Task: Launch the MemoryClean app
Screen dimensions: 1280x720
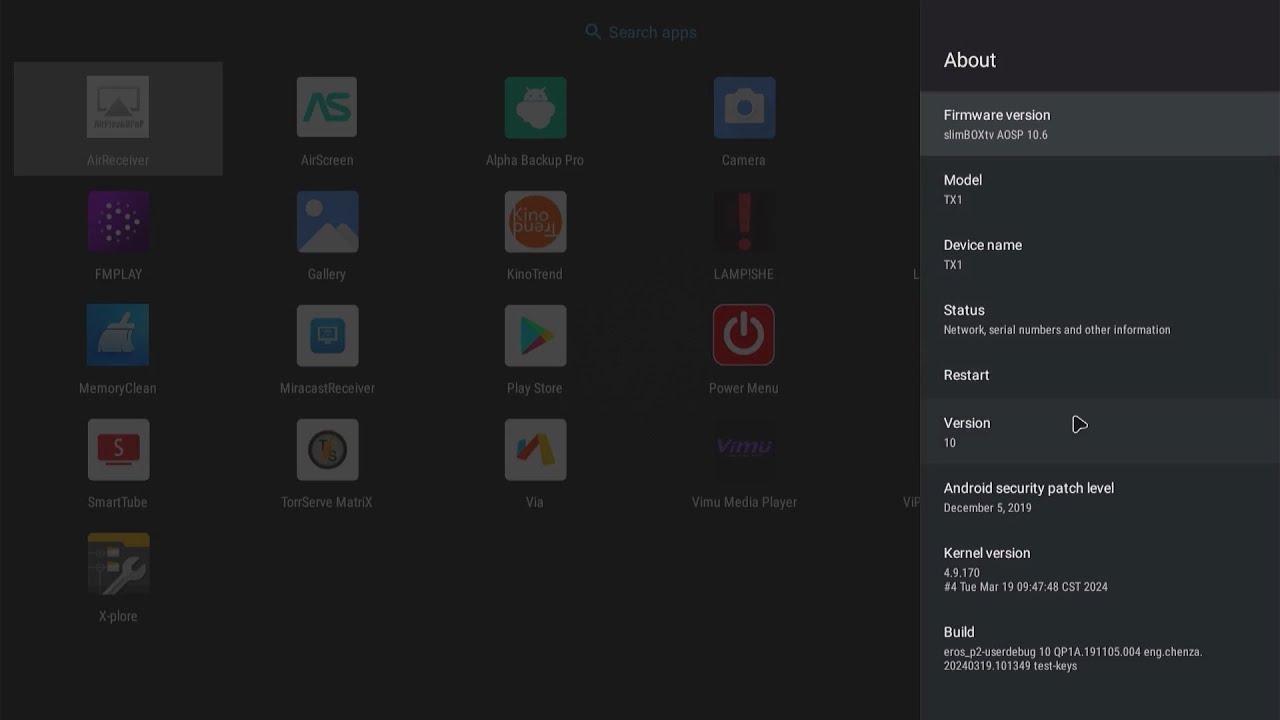Action: 118,335
